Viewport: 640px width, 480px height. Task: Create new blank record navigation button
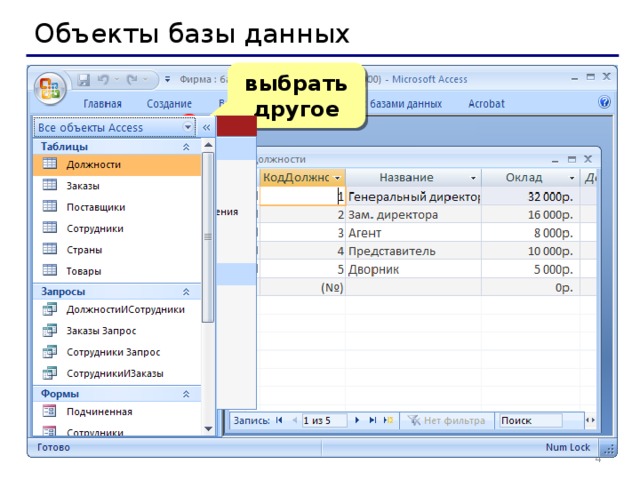point(388,420)
